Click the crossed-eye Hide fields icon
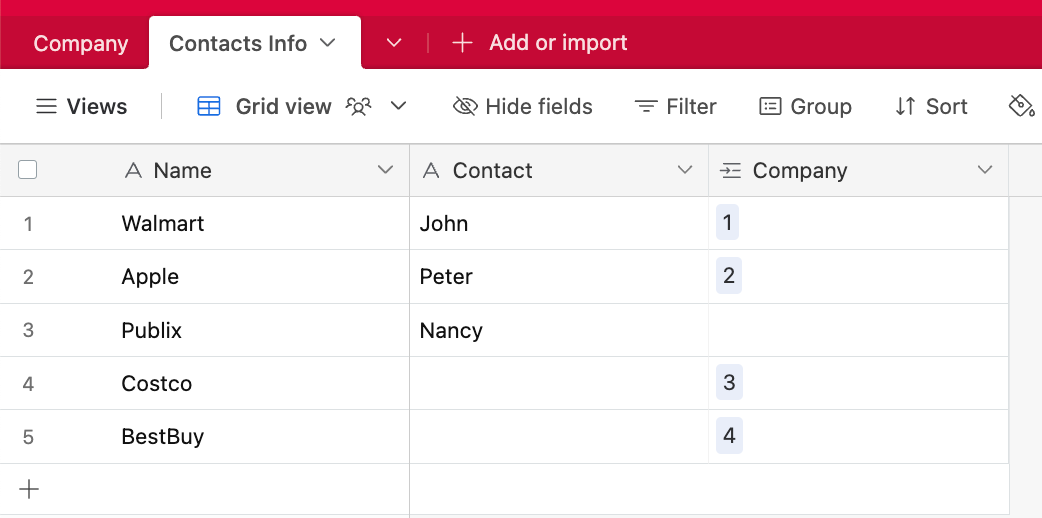1042x518 pixels. point(465,106)
